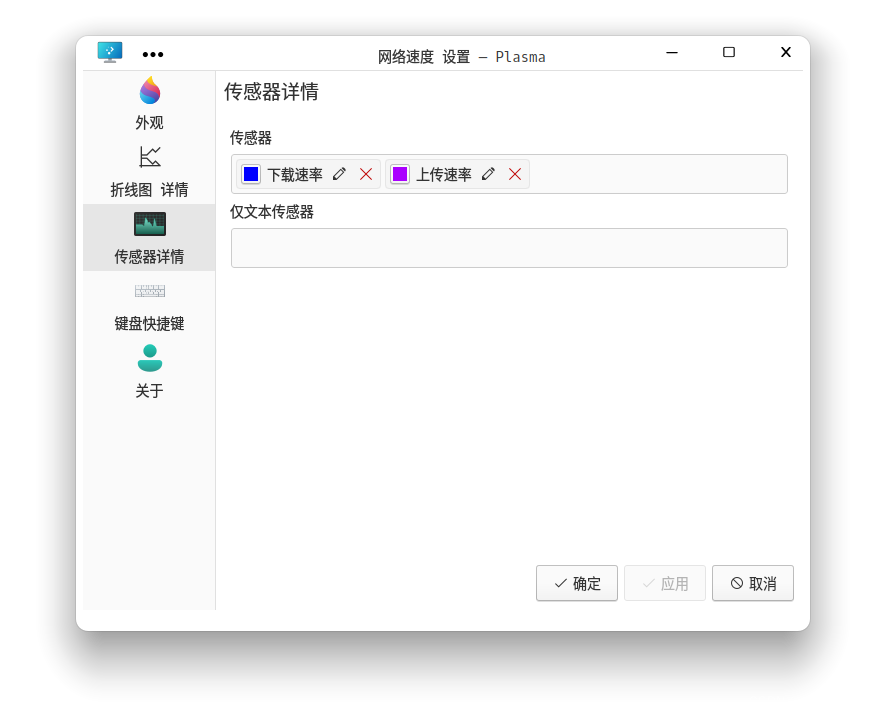Click the monitor app icon in title bar
Viewport: 886px width, 717px height.
click(110, 53)
